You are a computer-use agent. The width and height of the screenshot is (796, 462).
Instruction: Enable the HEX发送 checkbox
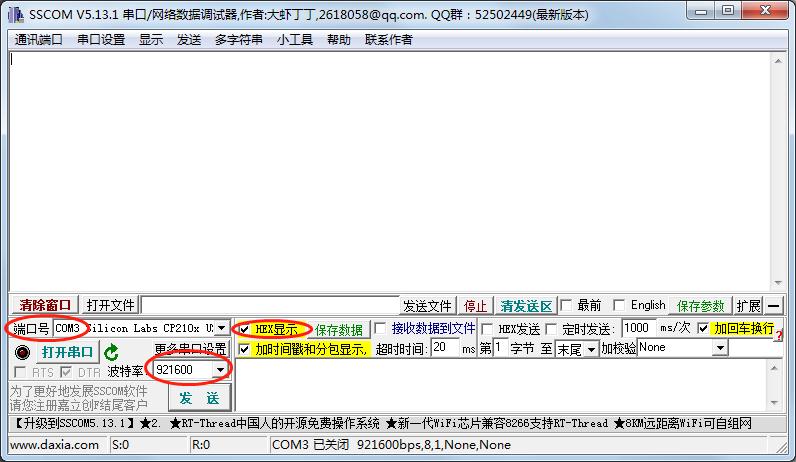[x=488, y=329]
